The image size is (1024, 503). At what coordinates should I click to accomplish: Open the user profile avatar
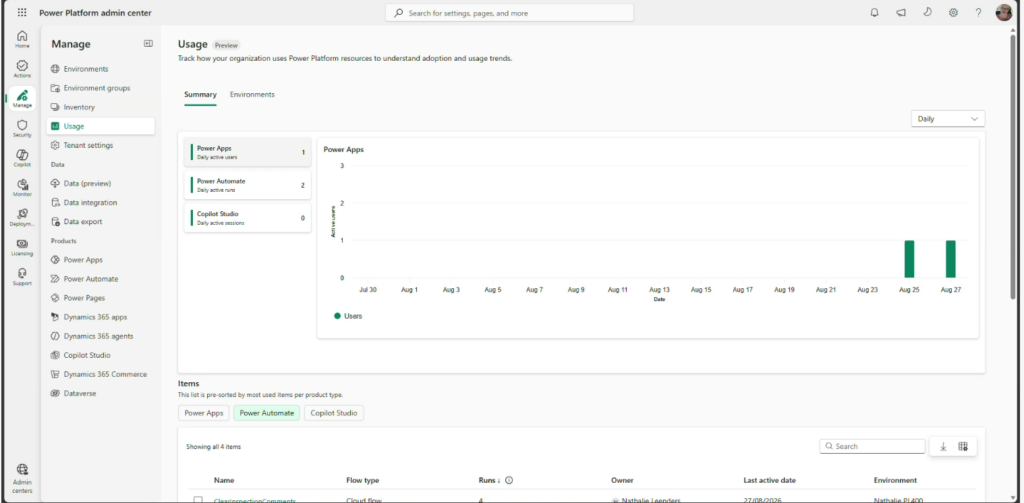click(1004, 12)
